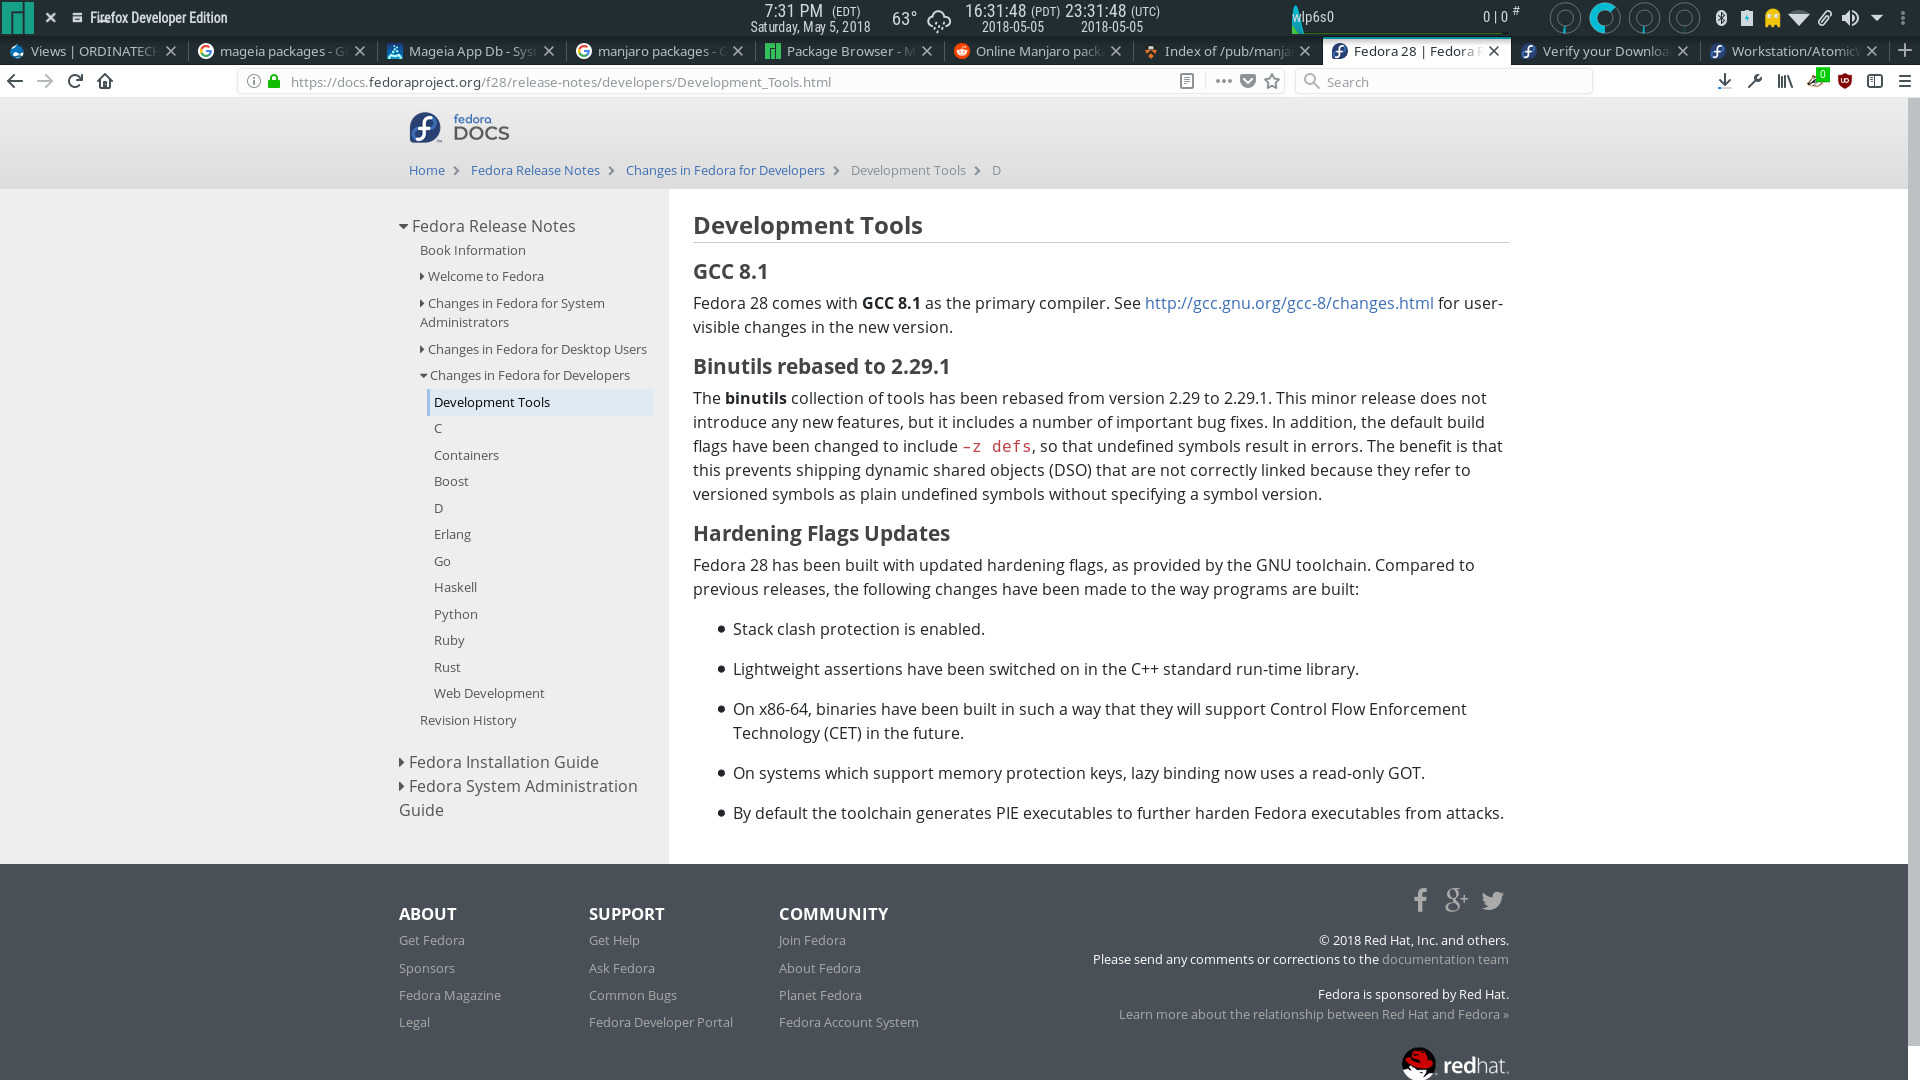Expand the Fedora Installation Guide

402,762
